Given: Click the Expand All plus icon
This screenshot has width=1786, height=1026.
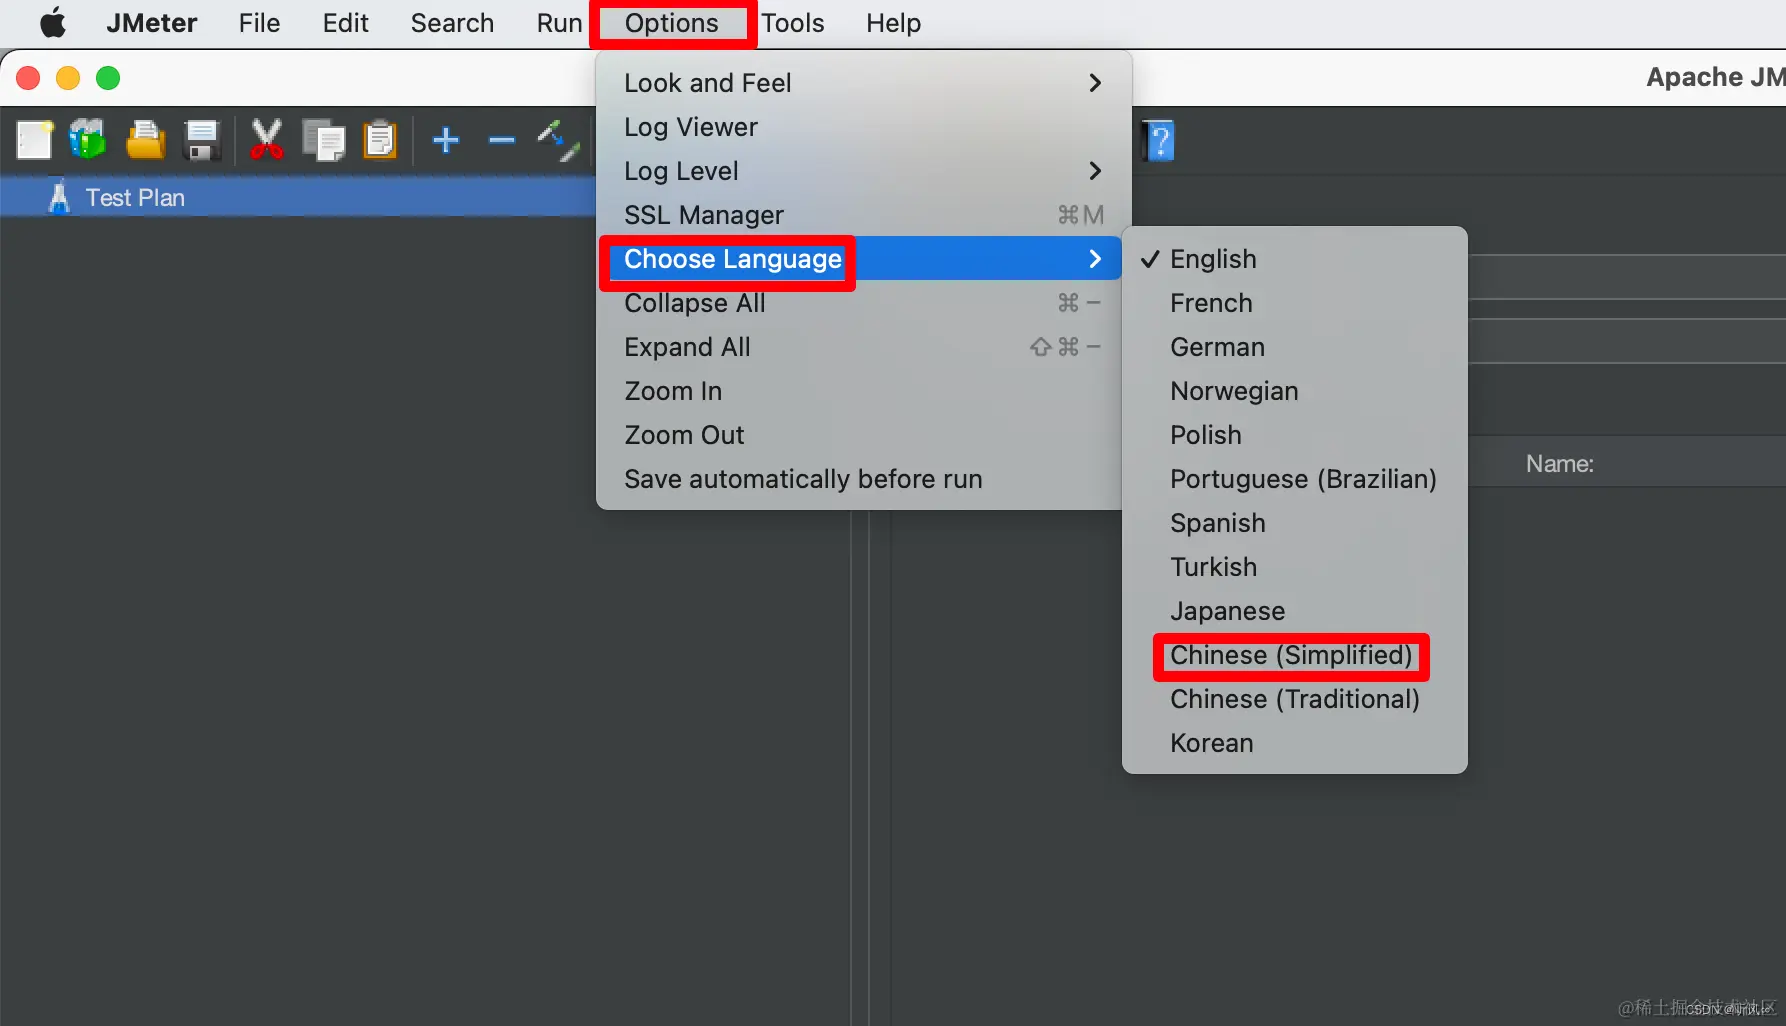Looking at the screenshot, I should pyautogui.click(x=446, y=140).
